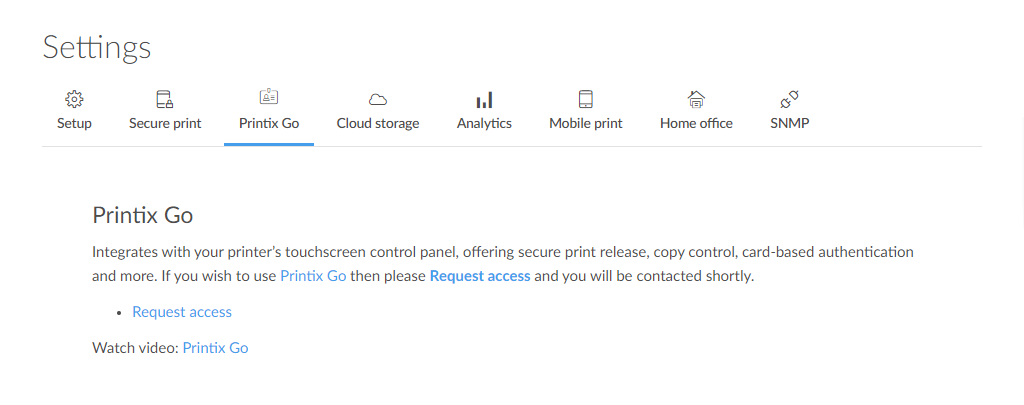Click the Secure print lock-document icon
Screen dimensions: 1024x405
[165, 99]
